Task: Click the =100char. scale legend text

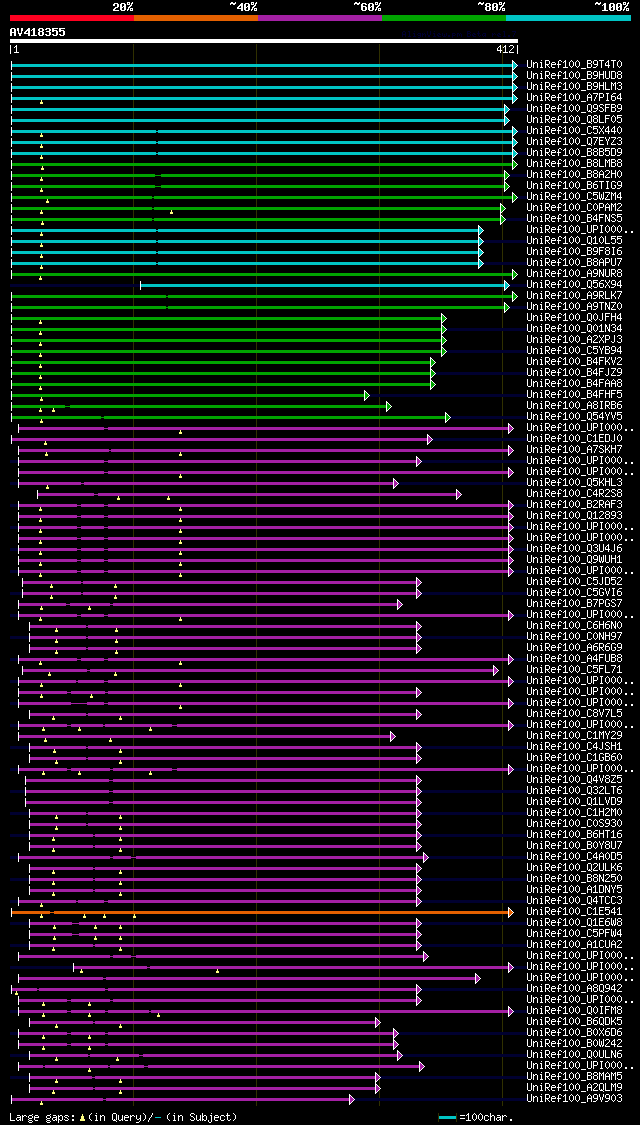Action: point(485,1118)
